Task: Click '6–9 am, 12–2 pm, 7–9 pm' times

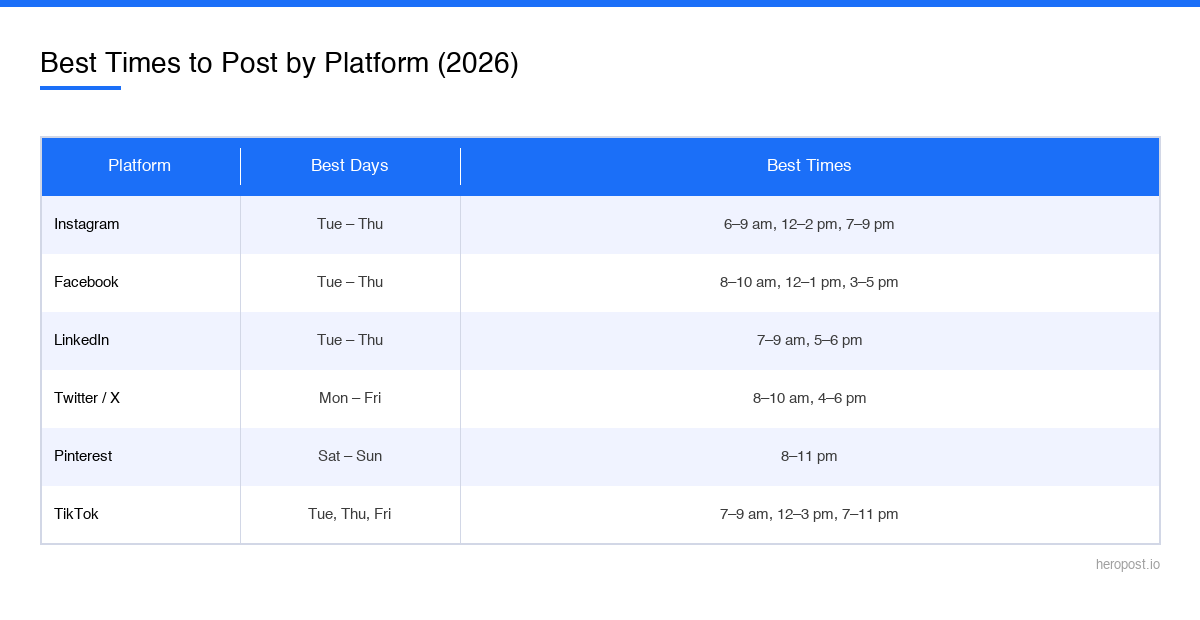Action: click(x=809, y=225)
